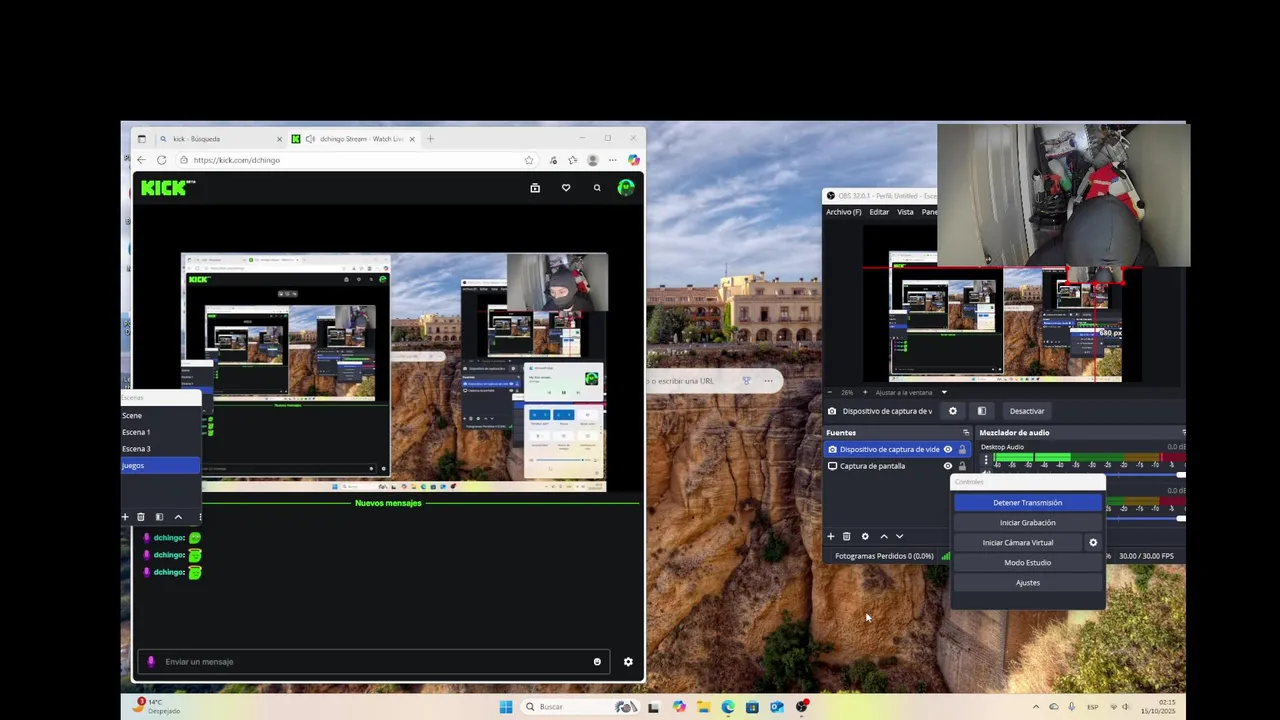Move source down in Fuentes list
Screen dimensions: 1280x720
pyautogui.click(x=899, y=537)
